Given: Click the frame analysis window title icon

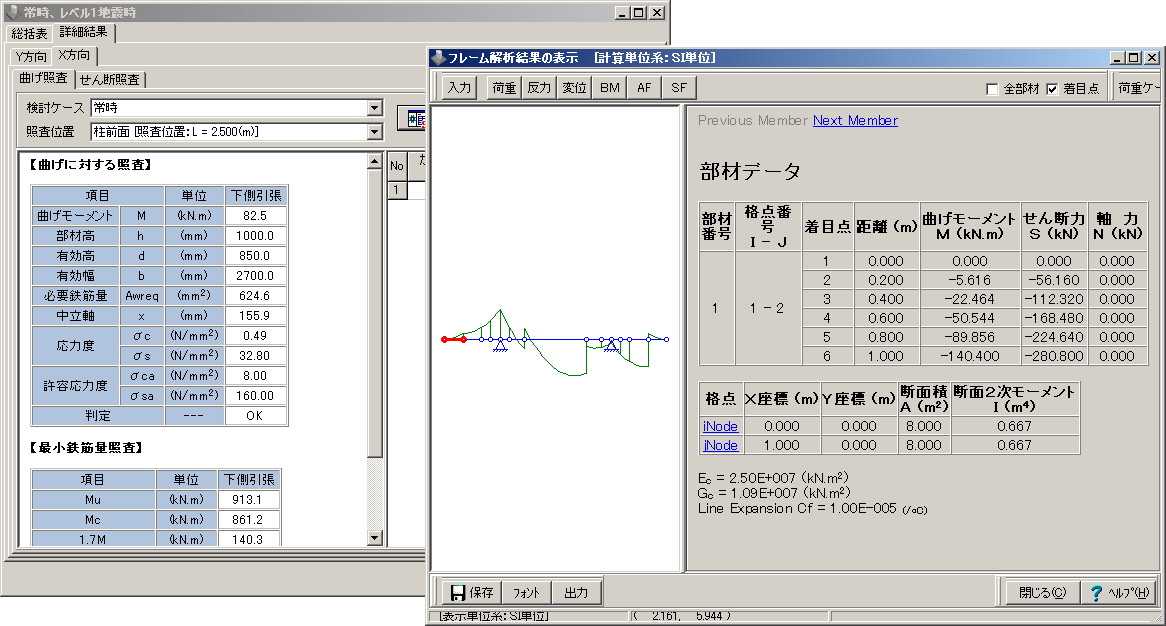Looking at the screenshot, I should [x=438, y=57].
